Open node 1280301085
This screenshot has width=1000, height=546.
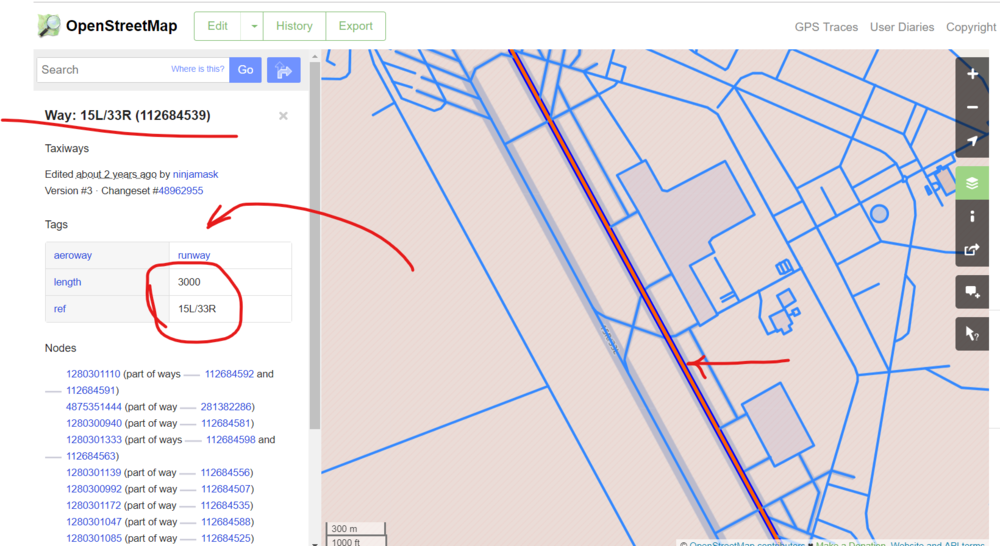94,538
